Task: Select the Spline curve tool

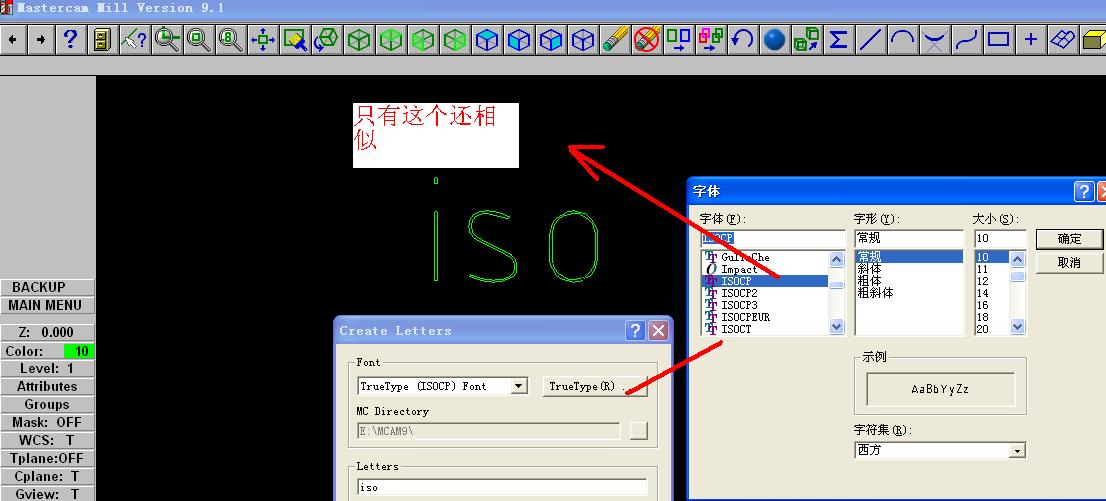Action: [x=966, y=40]
